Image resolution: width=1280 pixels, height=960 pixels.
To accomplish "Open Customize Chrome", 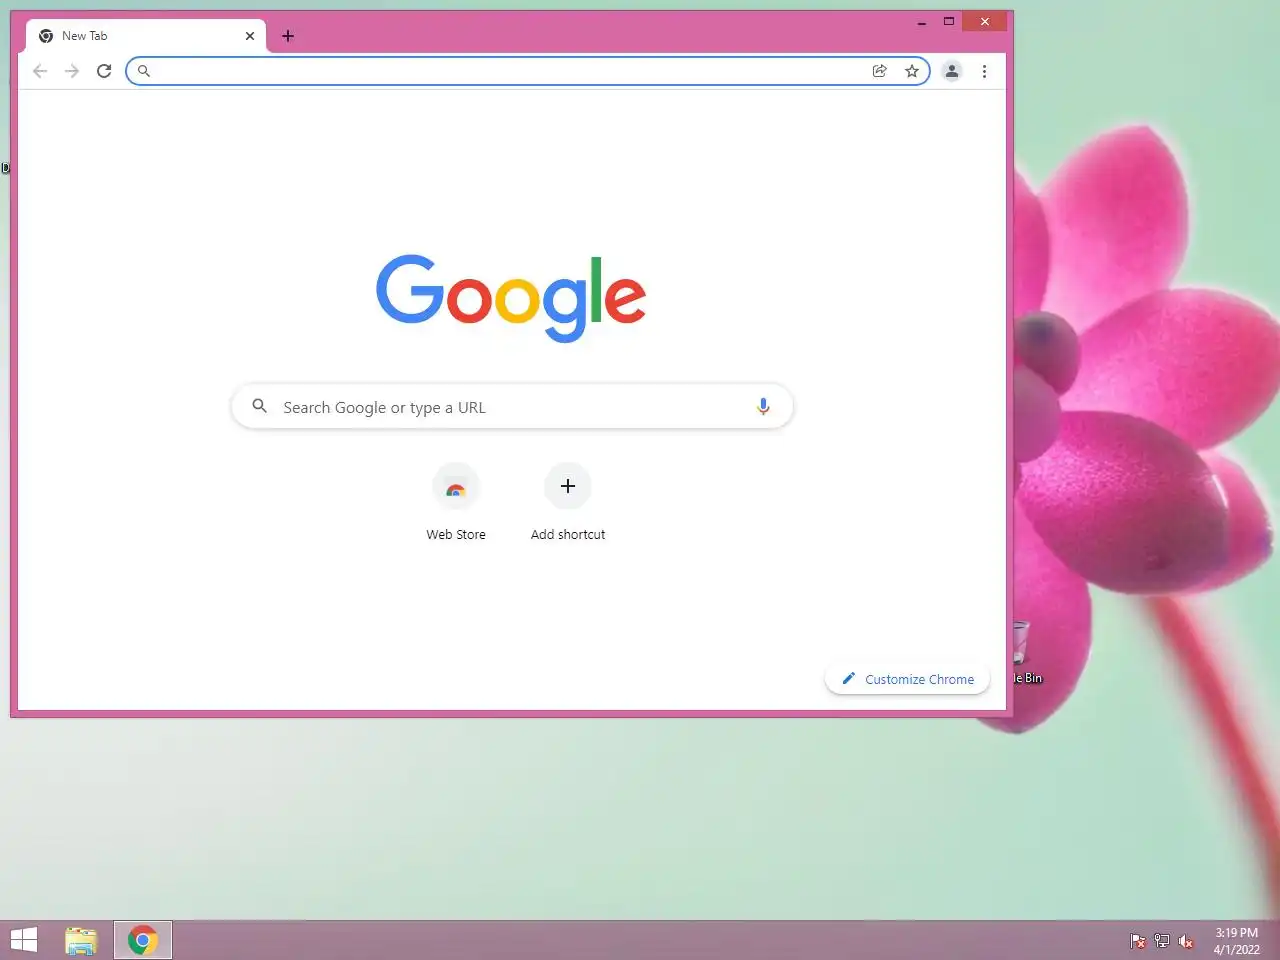I will click(x=907, y=679).
